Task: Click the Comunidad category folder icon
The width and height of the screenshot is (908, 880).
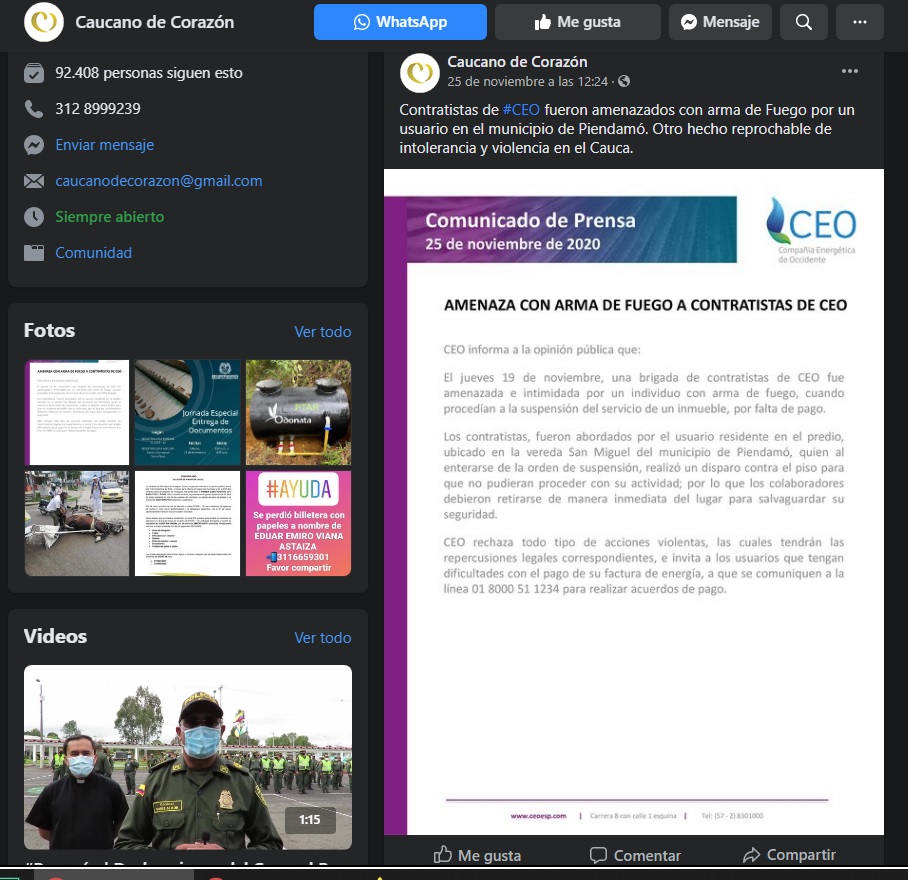Action: click(x=34, y=253)
